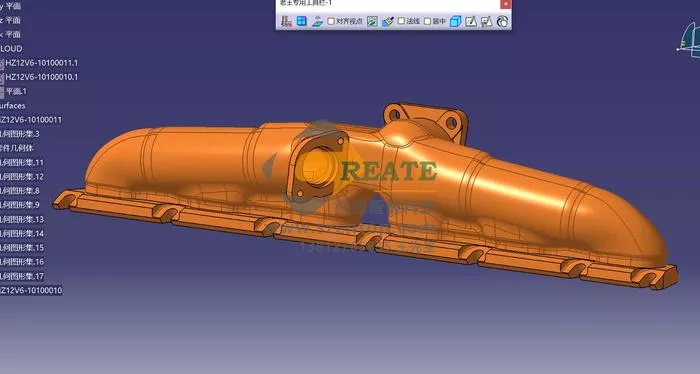
Task: Select the plane surface tool icon
Action: pos(317,21)
